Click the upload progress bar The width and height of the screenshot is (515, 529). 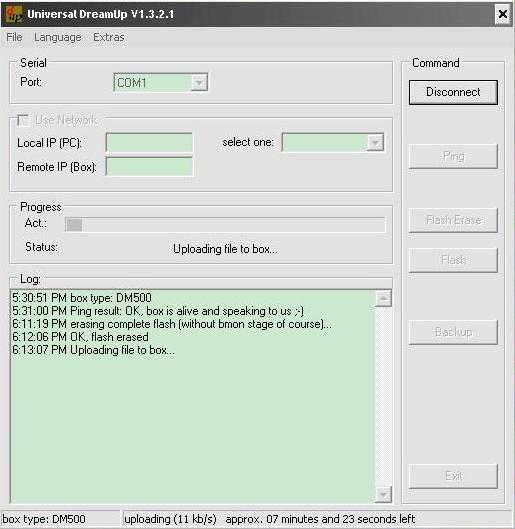[225, 225]
